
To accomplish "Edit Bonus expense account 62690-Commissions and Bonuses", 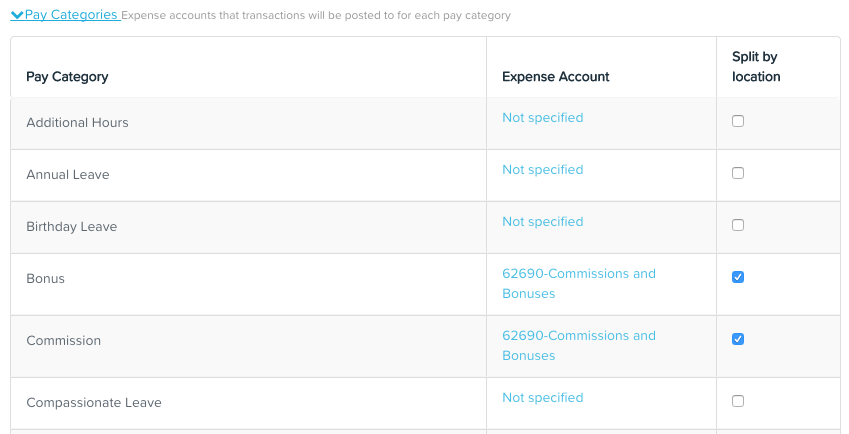I will (579, 284).
